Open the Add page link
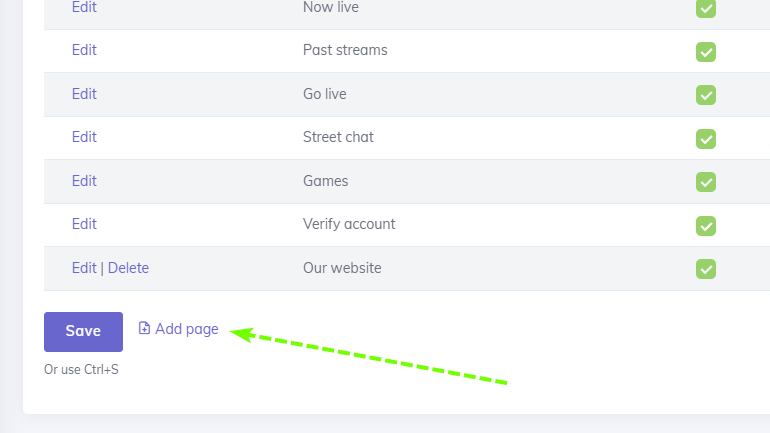770x433 pixels. [x=186, y=328]
